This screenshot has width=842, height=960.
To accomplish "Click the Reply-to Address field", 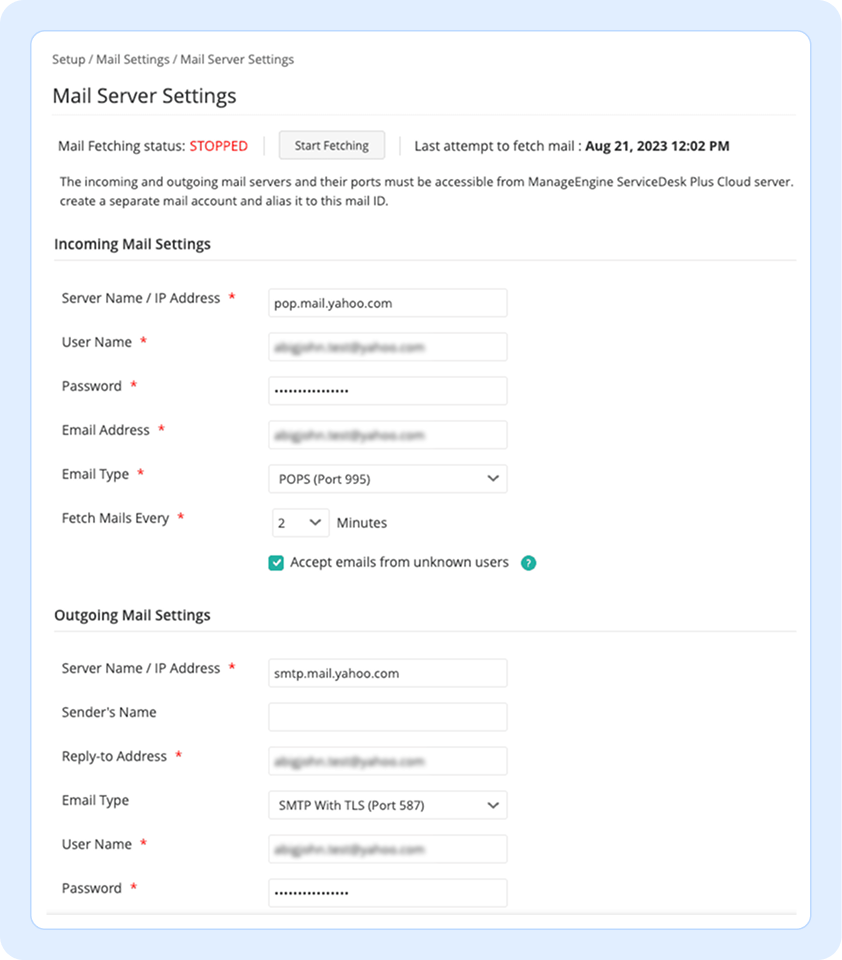I will 387,761.
